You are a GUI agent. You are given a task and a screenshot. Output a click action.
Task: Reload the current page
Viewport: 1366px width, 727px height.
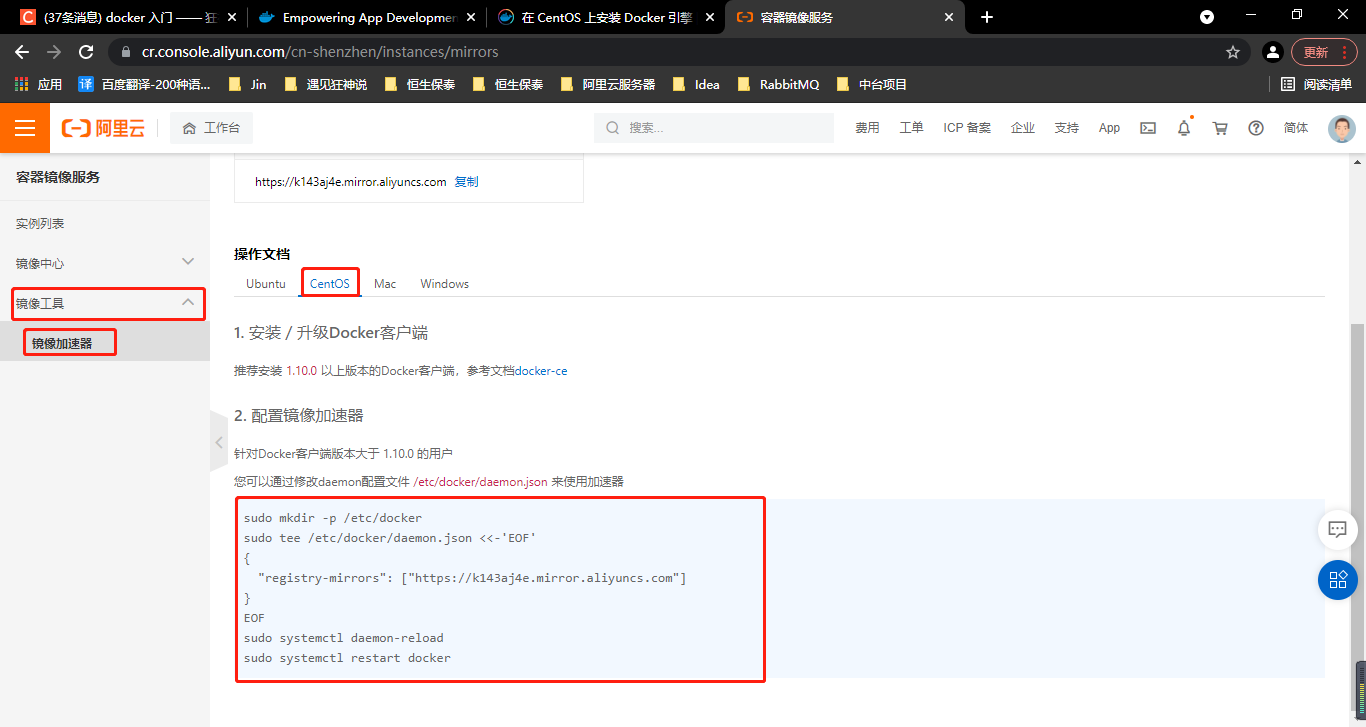click(86, 52)
